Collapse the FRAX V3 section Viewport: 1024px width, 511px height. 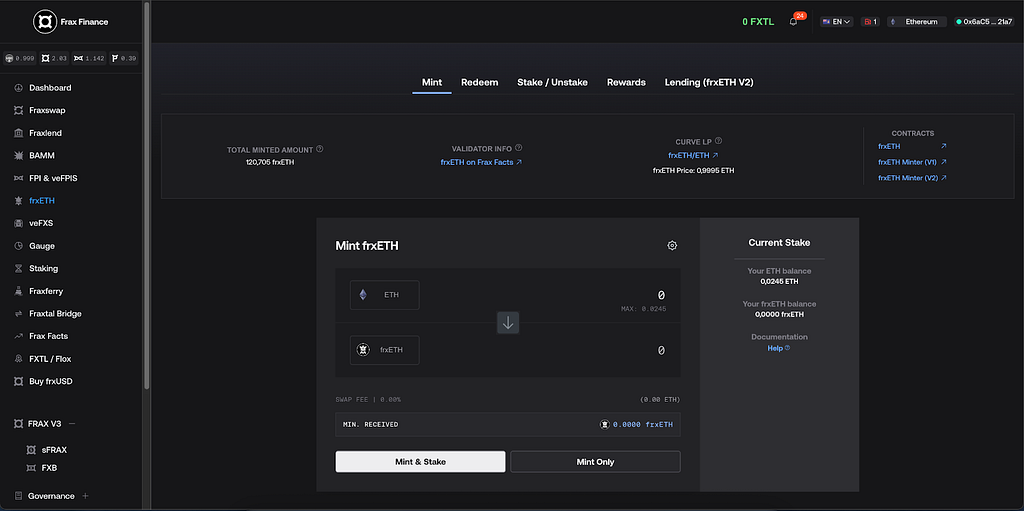pyautogui.click(x=72, y=423)
